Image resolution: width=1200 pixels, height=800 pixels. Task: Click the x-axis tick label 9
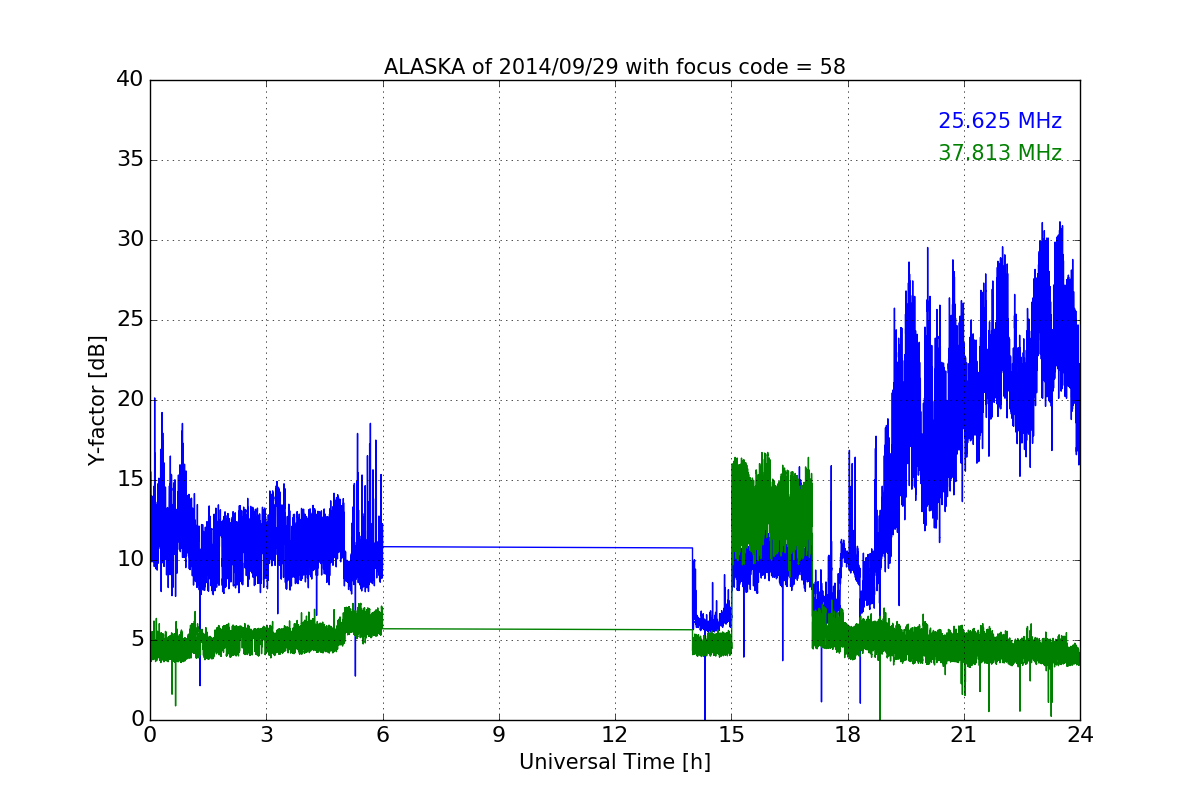(499, 734)
